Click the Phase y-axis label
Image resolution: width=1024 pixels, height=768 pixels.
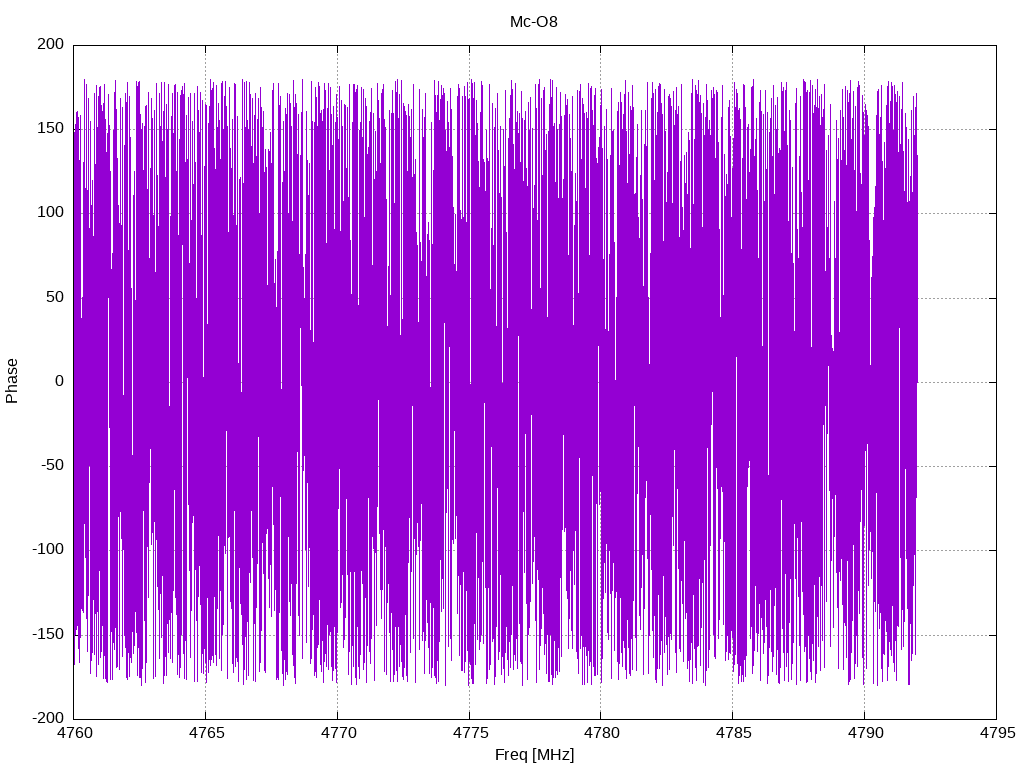coord(12,381)
